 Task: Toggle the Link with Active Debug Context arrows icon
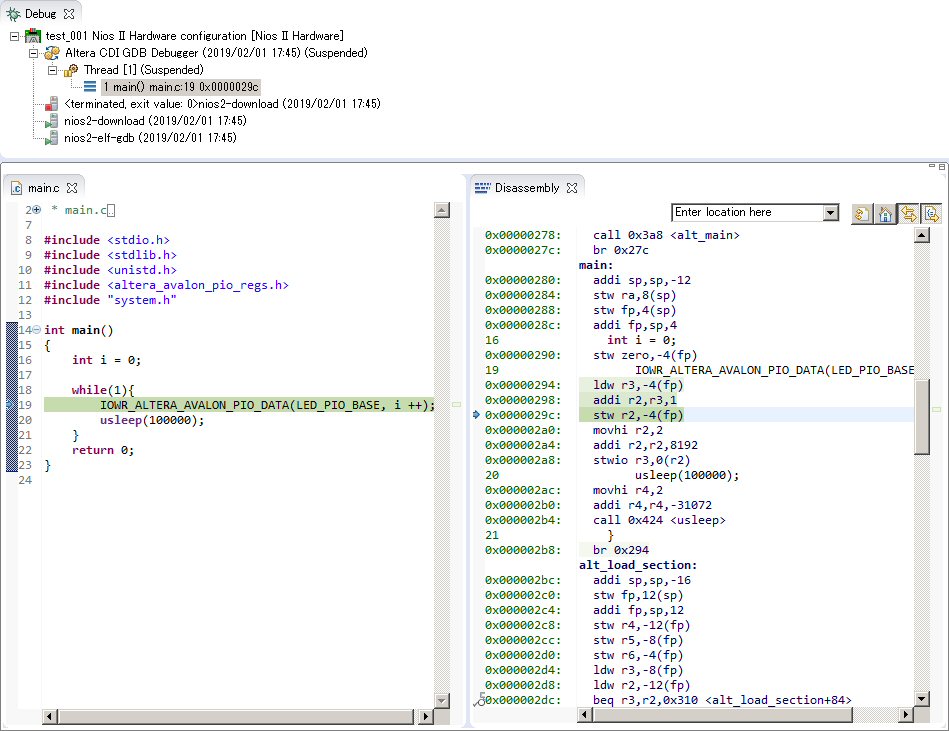pos(908,213)
